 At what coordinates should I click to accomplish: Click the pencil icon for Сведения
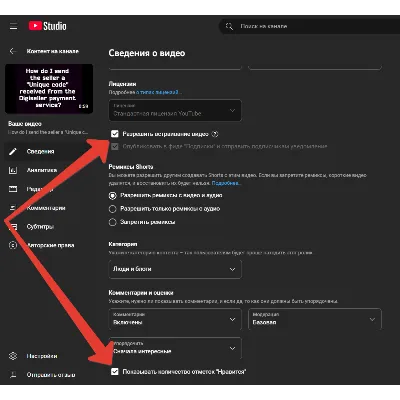[13, 152]
